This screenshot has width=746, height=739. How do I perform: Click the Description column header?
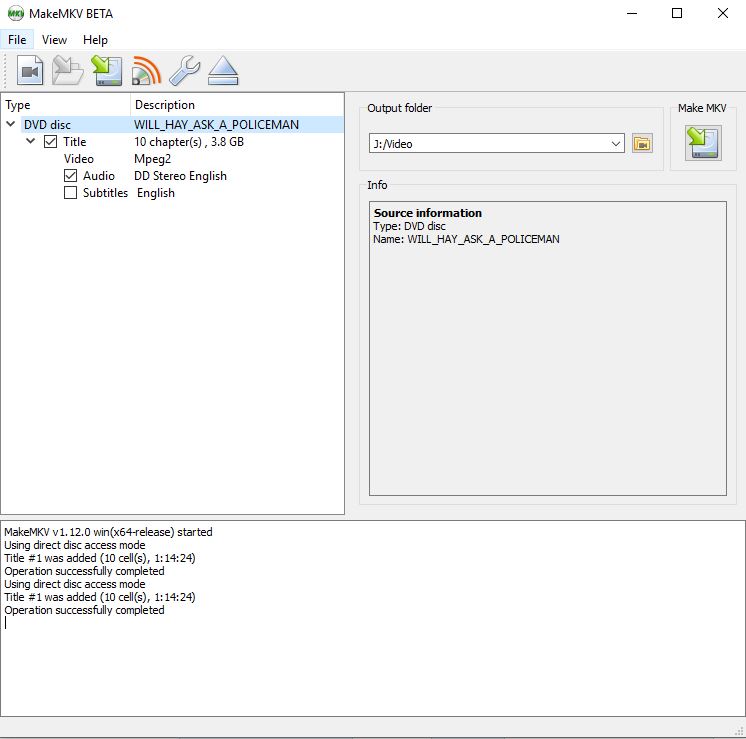click(165, 105)
